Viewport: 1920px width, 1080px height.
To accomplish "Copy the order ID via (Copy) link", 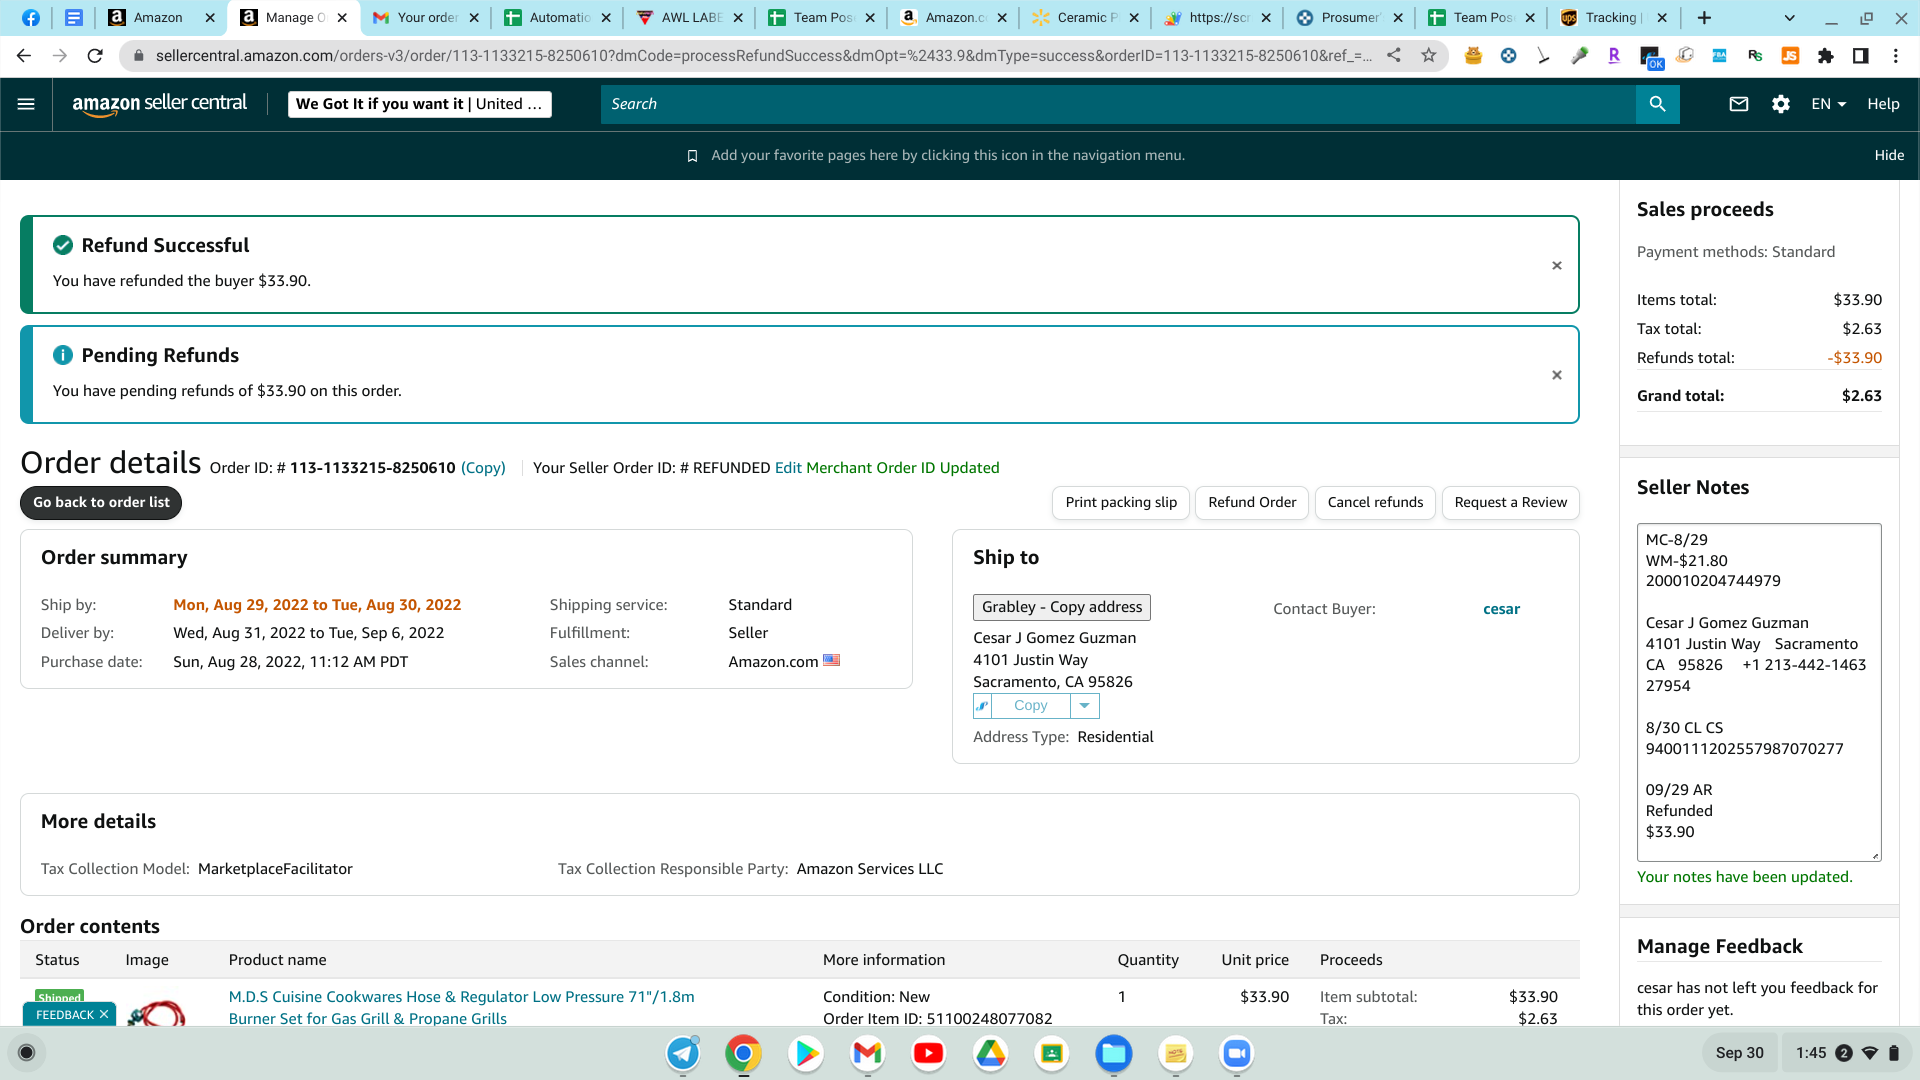I will pos(483,468).
